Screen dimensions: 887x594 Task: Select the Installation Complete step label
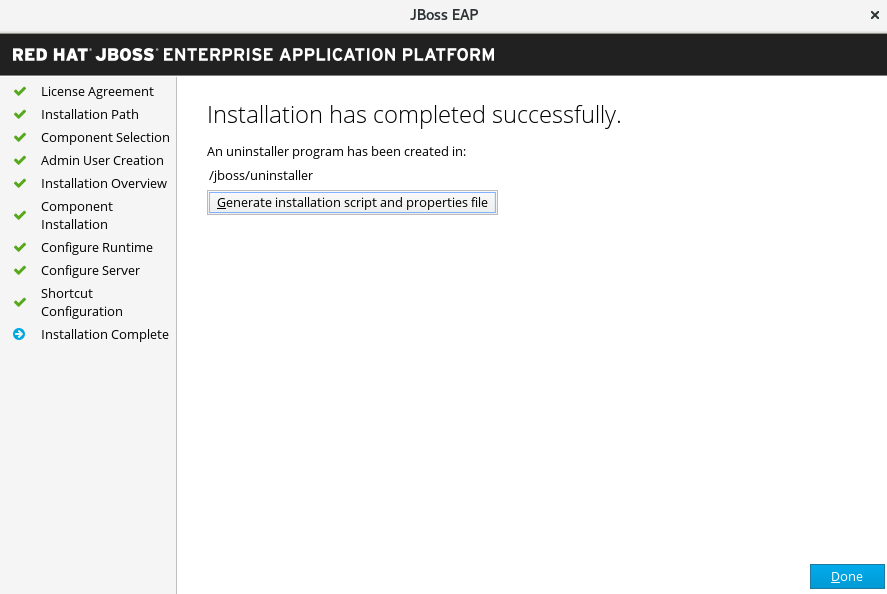tap(104, 335)
